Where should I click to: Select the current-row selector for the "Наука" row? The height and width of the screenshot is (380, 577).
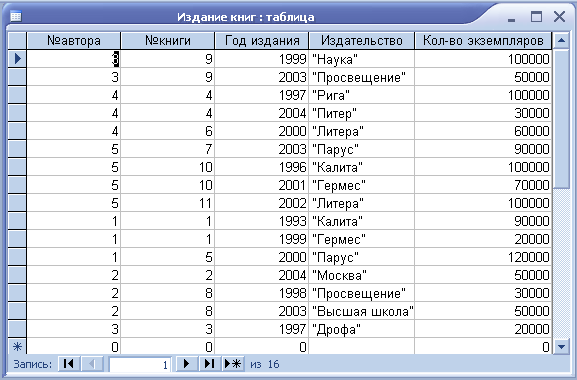click(17, 59)
